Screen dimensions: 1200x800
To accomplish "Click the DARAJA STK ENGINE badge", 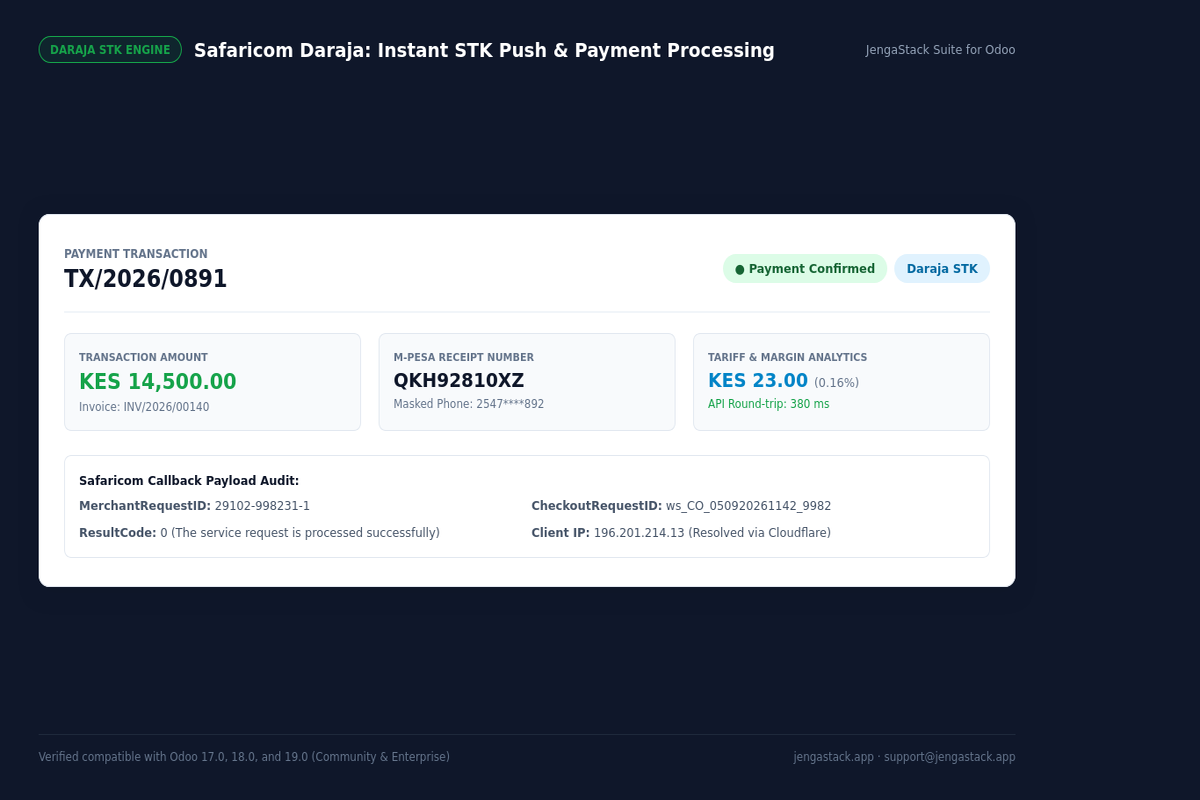I will [x=110, y=50].
